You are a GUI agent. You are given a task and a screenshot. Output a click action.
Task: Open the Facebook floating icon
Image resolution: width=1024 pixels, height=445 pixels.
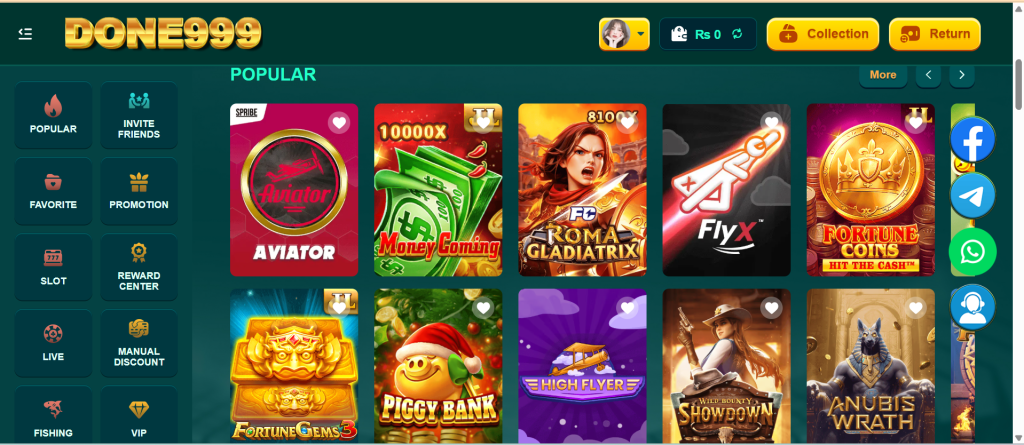point(972,139)
